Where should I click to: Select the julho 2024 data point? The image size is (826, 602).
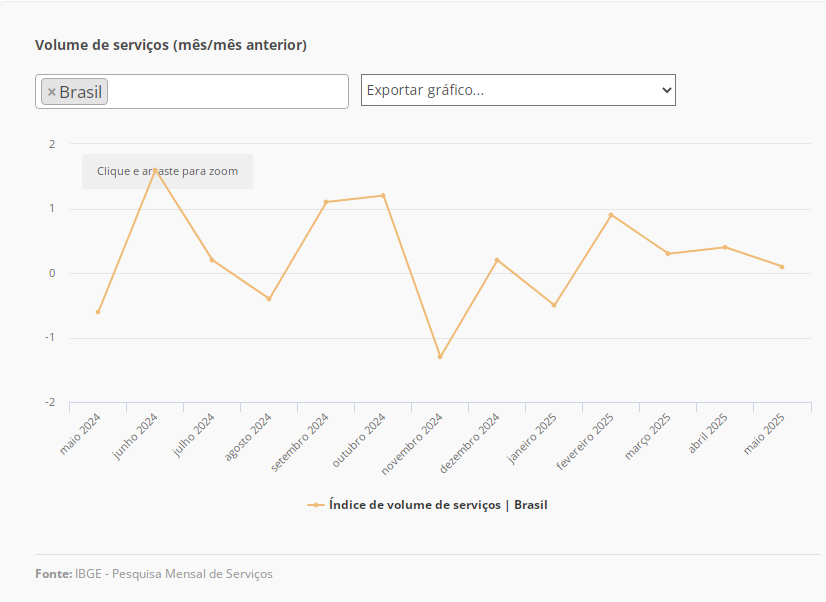click(212, 260)
